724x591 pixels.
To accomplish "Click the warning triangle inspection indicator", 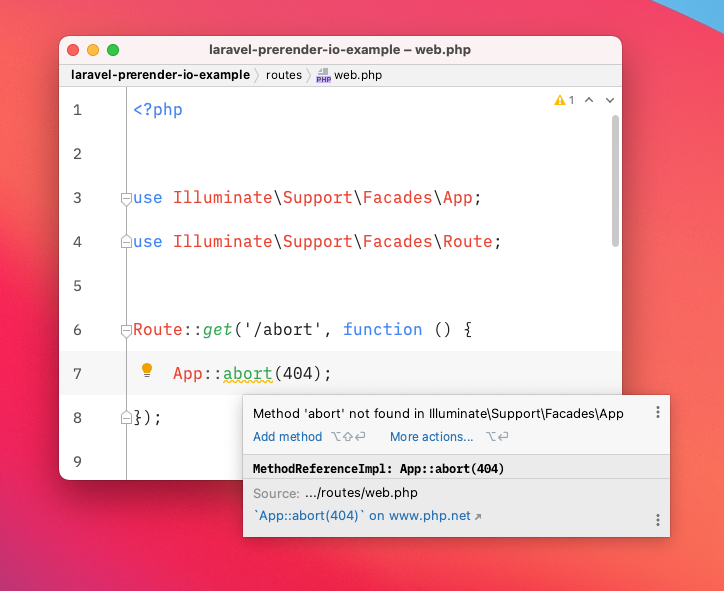I will coord(560,100).
